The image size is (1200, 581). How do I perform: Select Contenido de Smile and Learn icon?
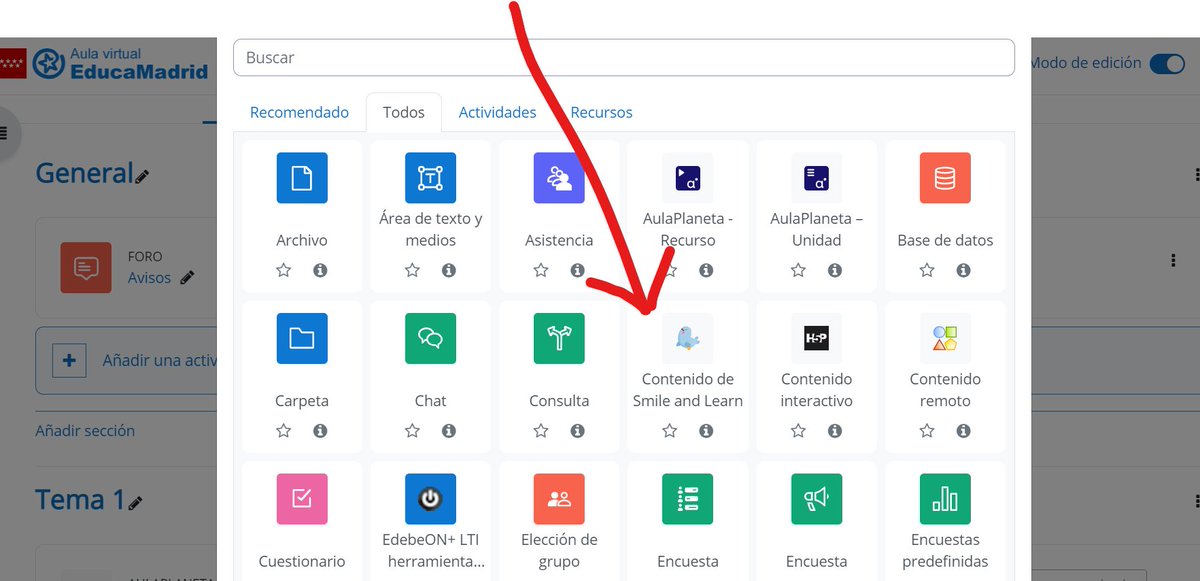pyautogui.click(x=688, y=339)
